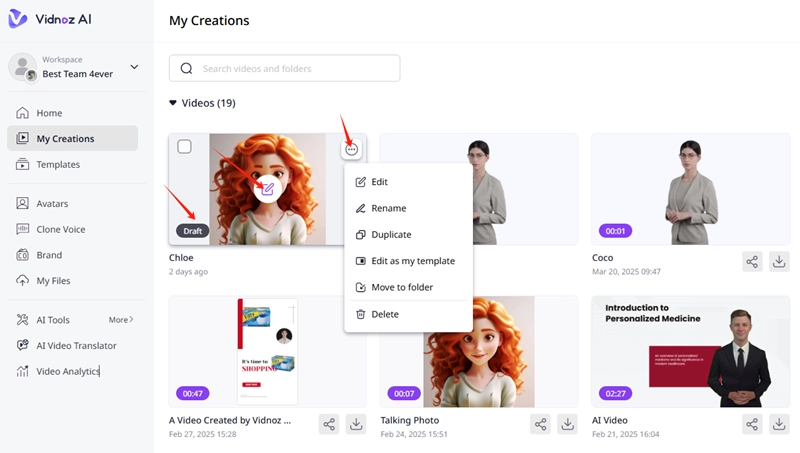Choose Move to folder in context menu
Image resolution: width=800 pixels, height=453 pixels.
point(400,287)
